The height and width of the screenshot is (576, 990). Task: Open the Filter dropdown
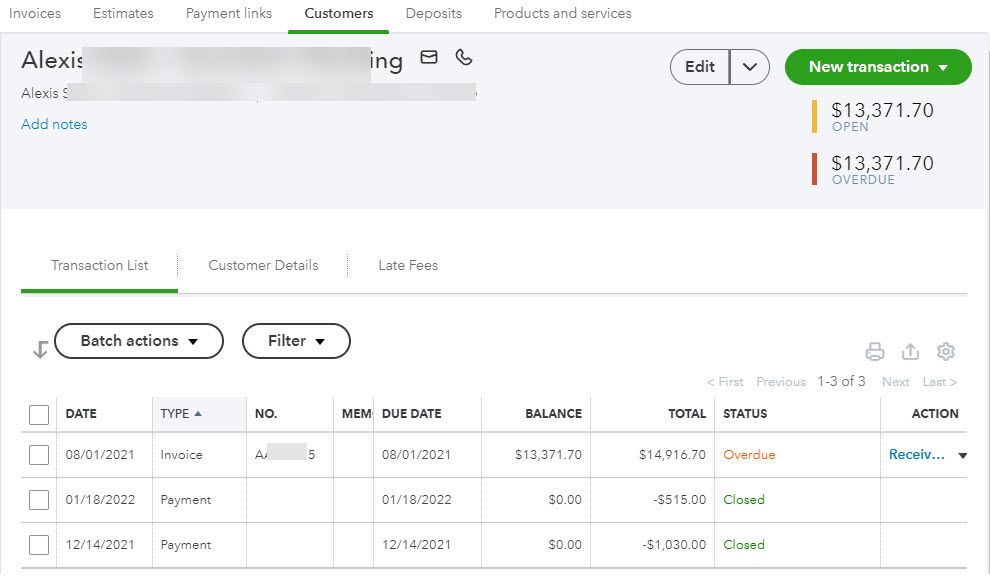(x=296, y=341)
